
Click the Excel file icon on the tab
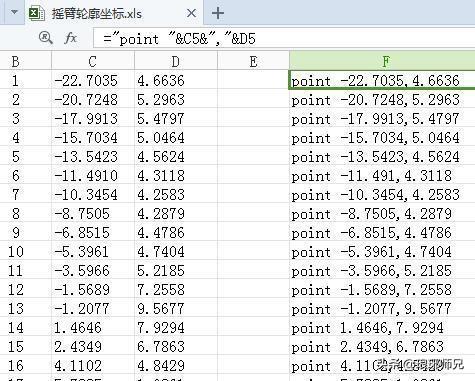click(x=37, y=13)
